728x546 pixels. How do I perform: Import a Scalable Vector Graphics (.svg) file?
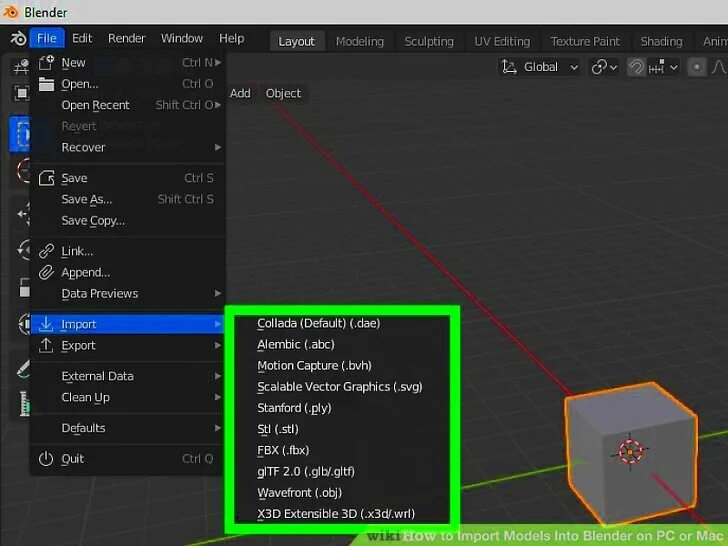point(342,387)
